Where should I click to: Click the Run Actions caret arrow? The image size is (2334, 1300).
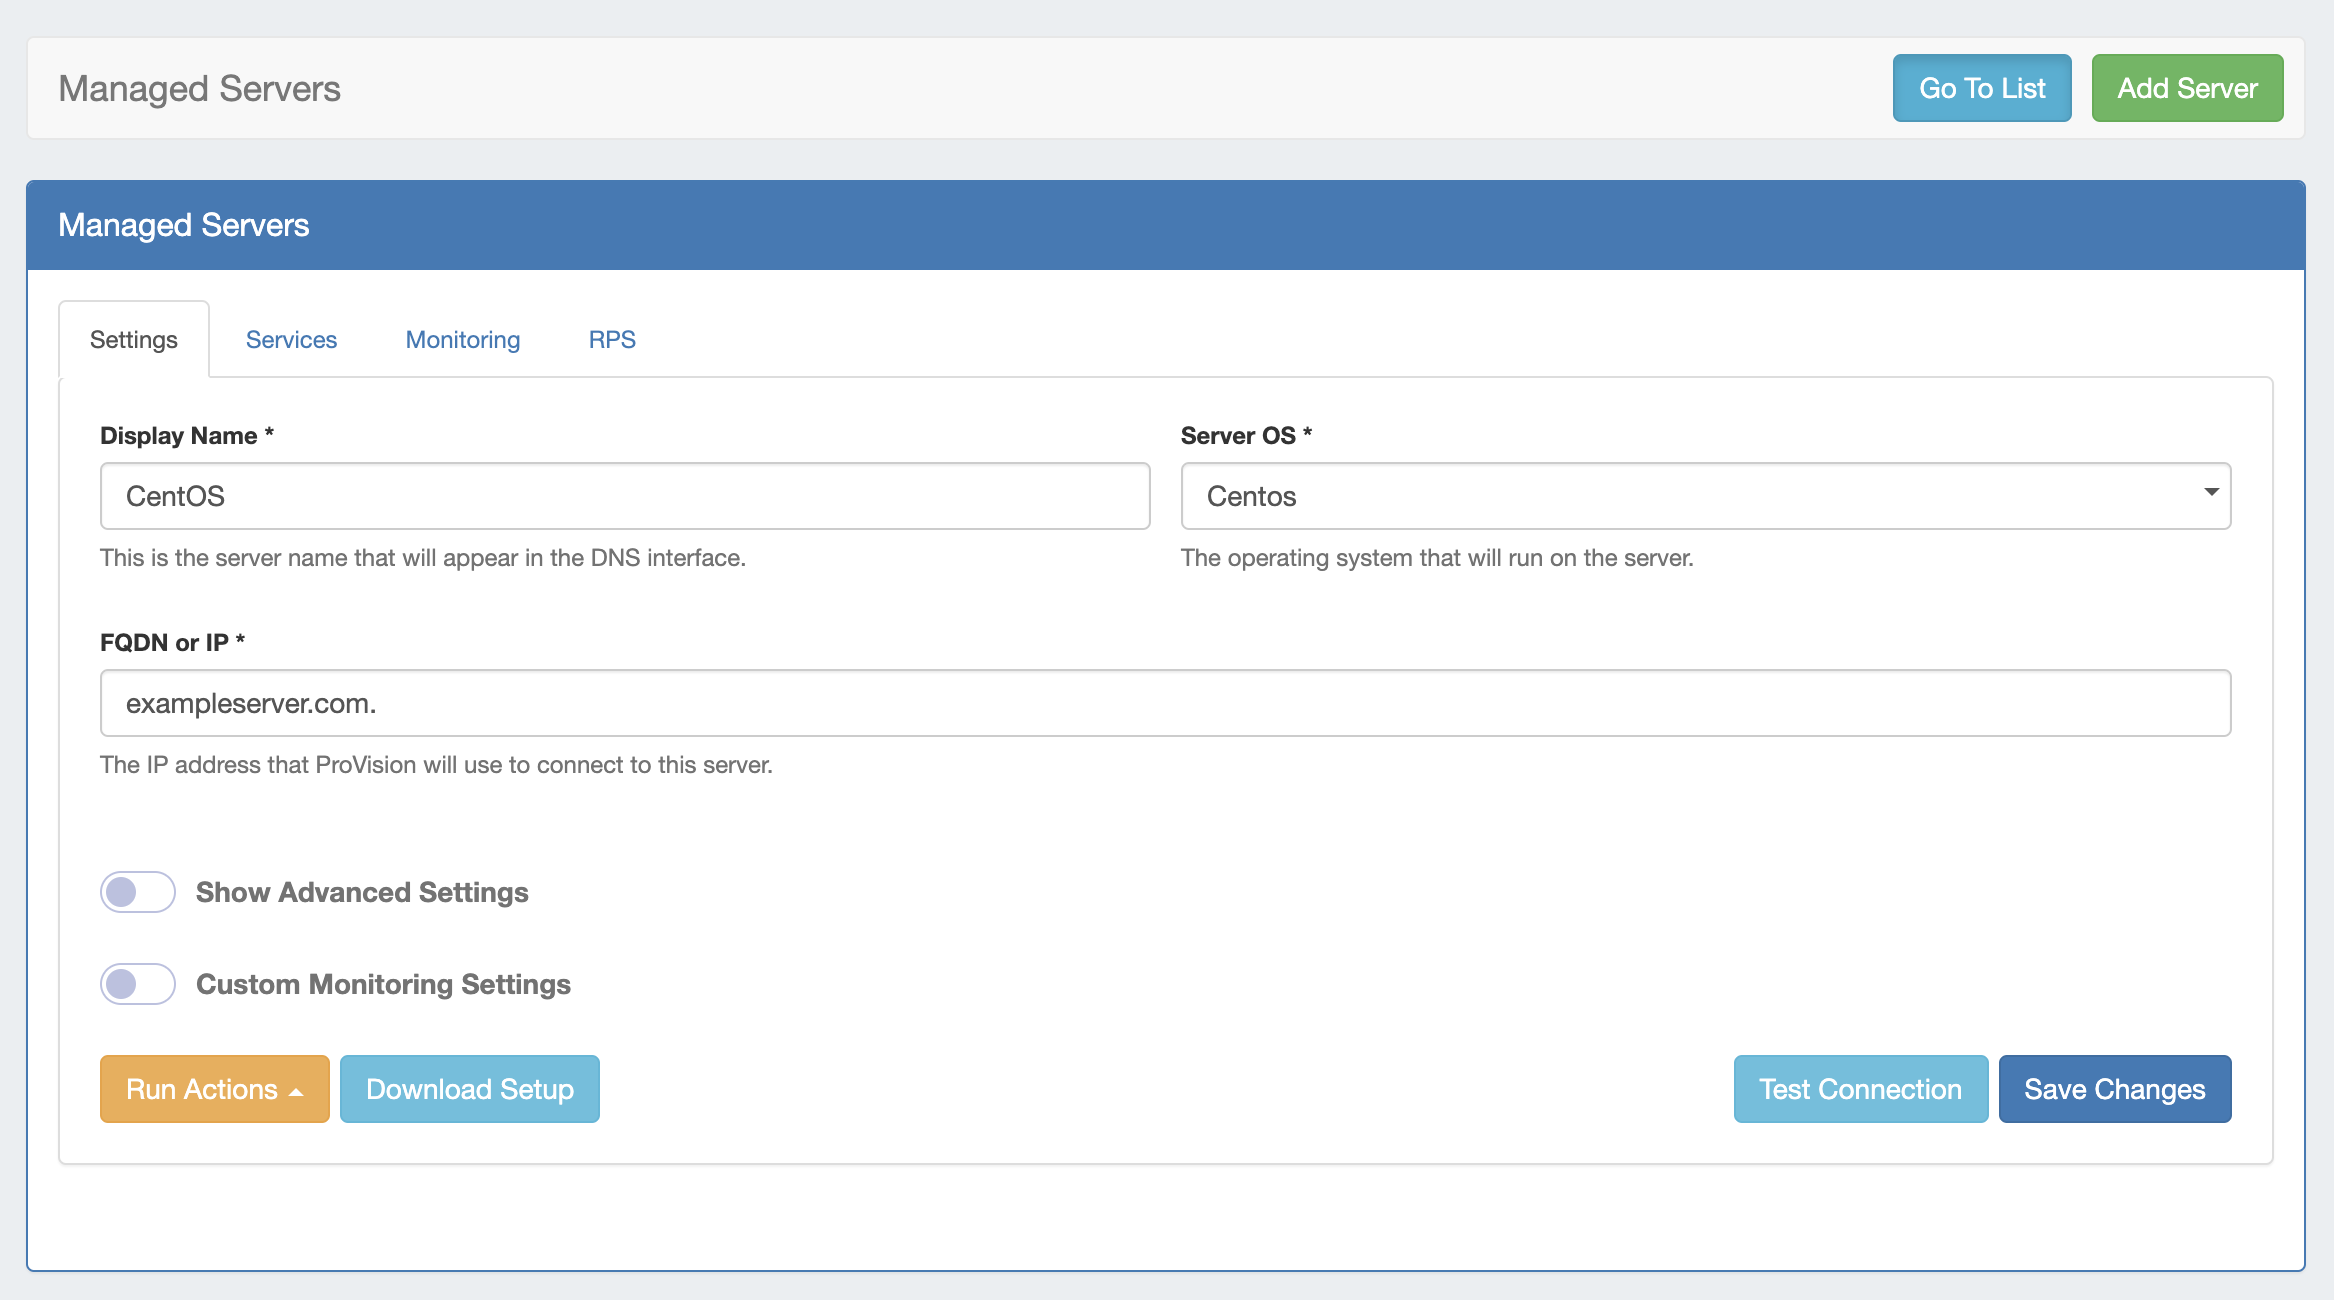click(296, 1092)
